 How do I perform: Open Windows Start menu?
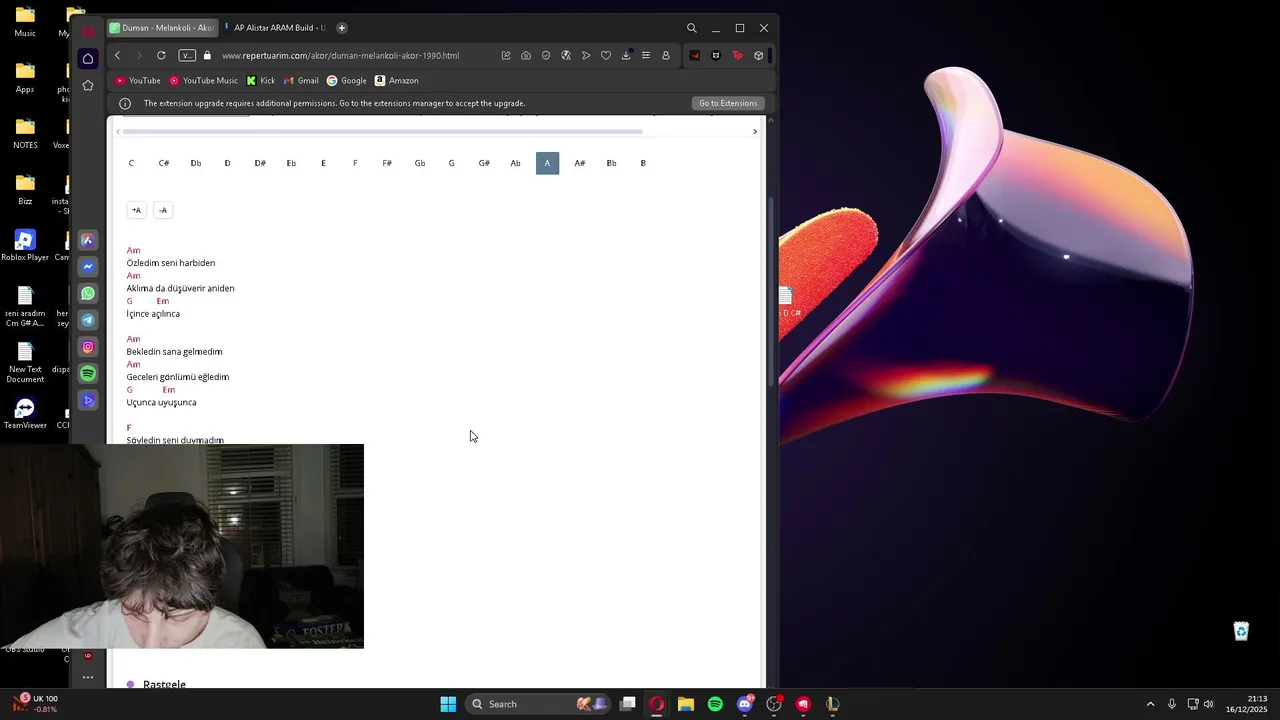point(448,704)
